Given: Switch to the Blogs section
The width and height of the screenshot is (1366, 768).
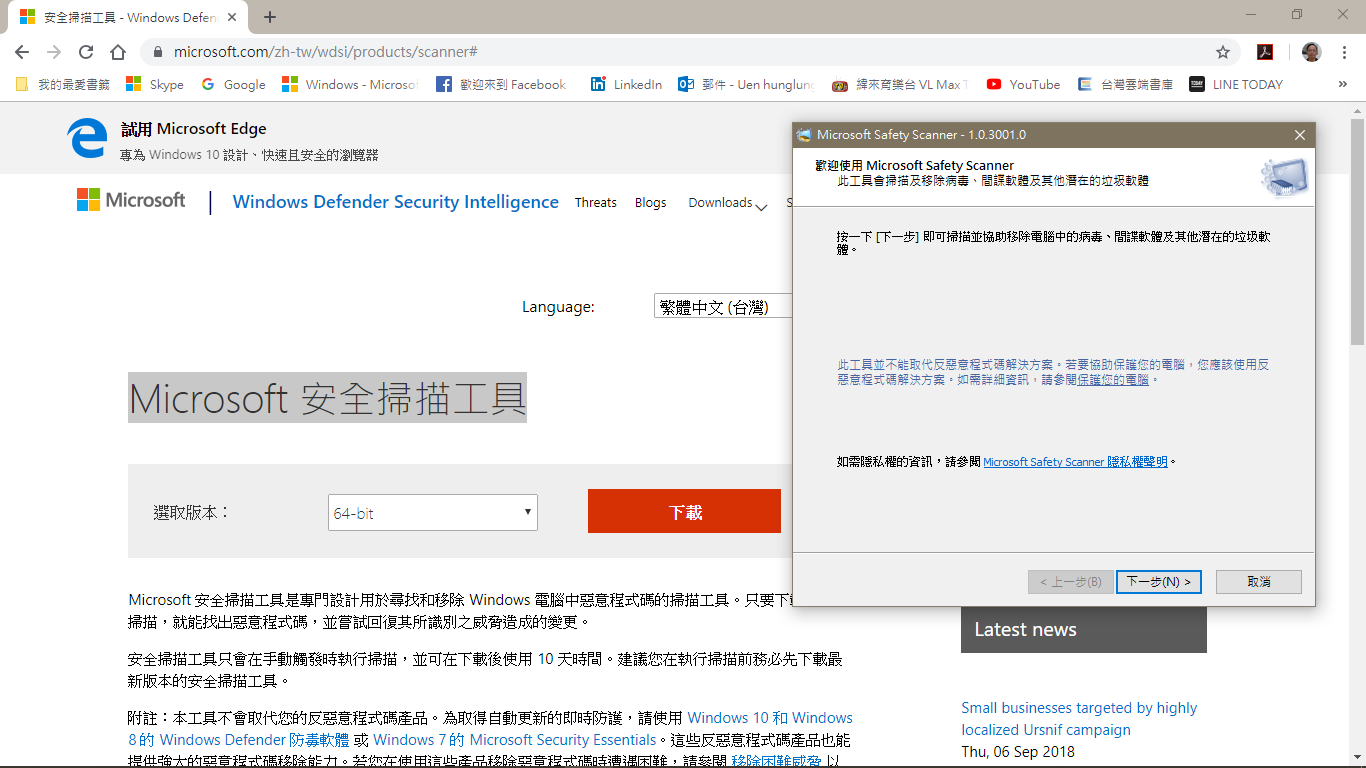Looking at the screenshot, I should pyautogui.click(x=650, y=202).
